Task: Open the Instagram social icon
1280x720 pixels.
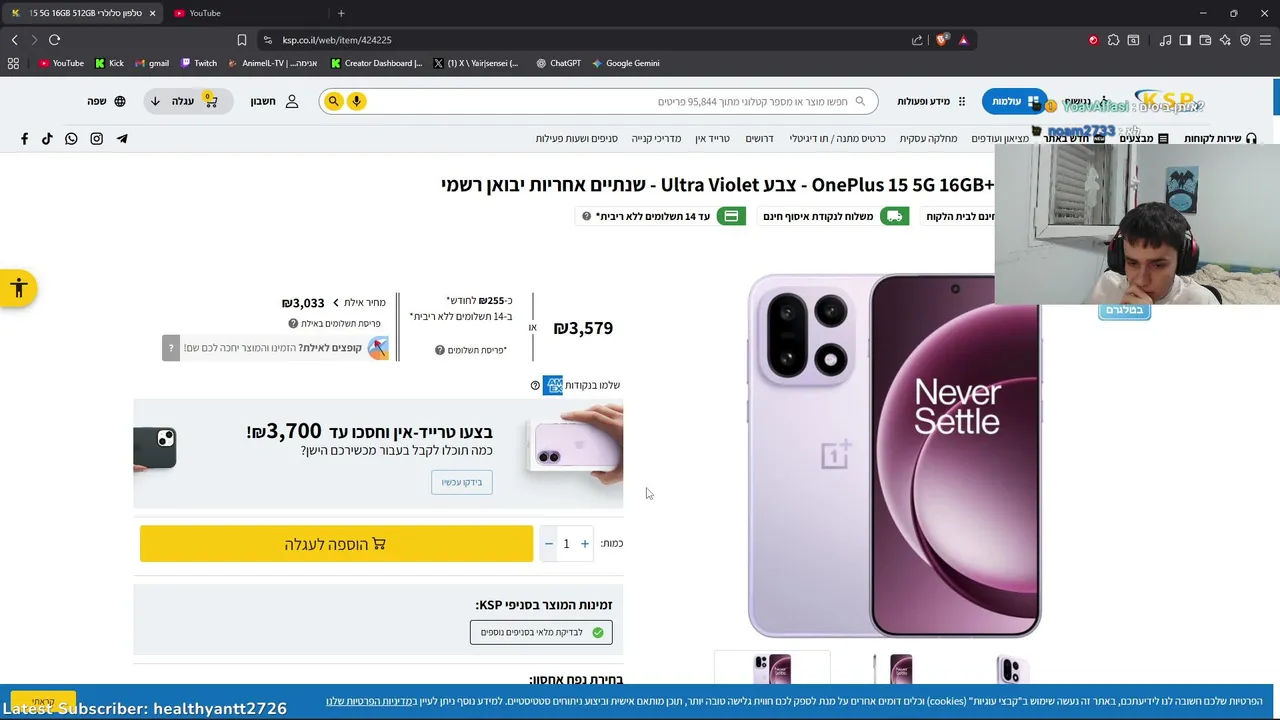Action: [x=97, y=139]
